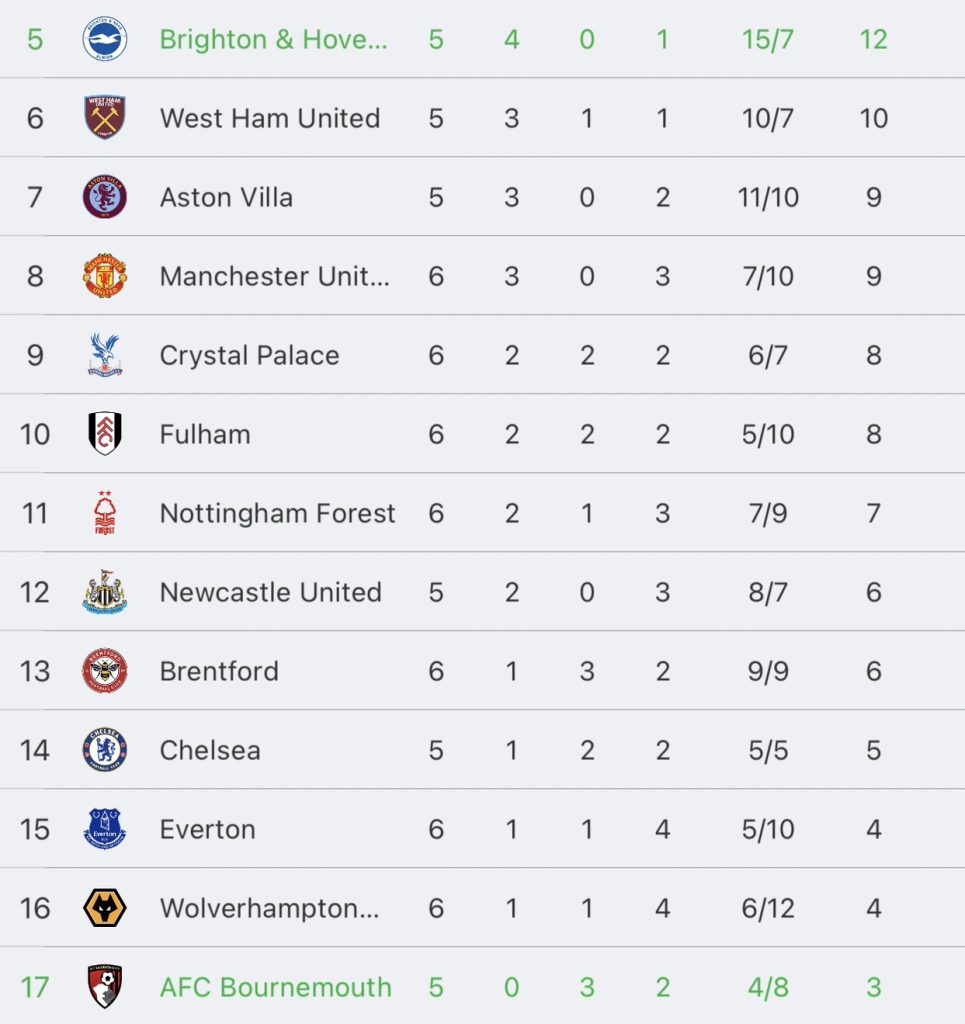The height and width of the screenshot is (1024, 965).
Task: Click the Nottingham Forest tree logo
Action: [105, 513]
